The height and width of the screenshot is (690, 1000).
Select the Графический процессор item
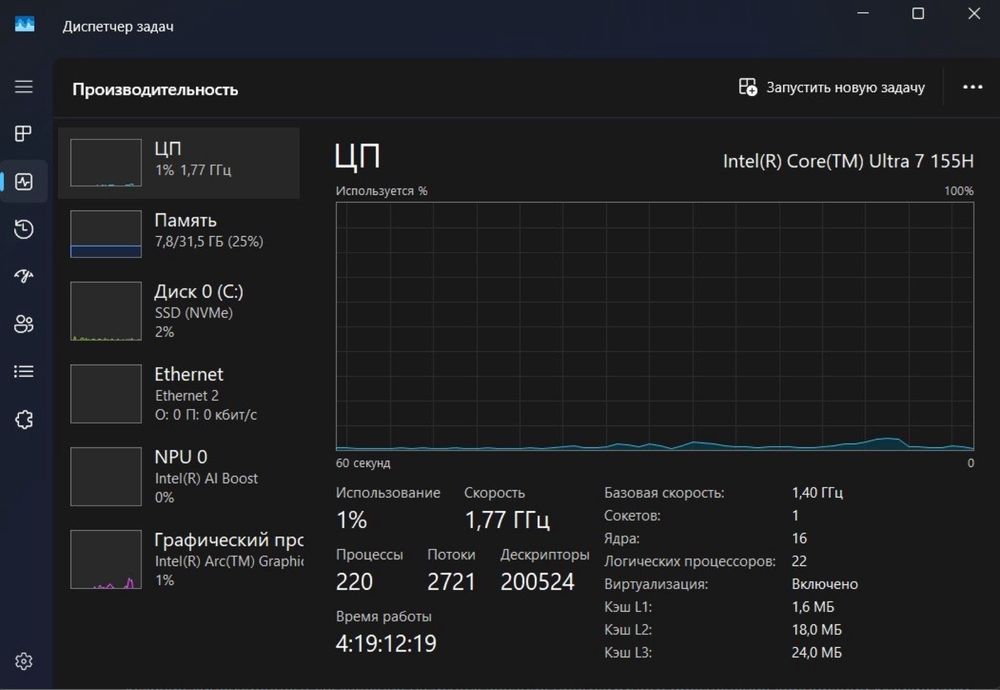(179, 559)
